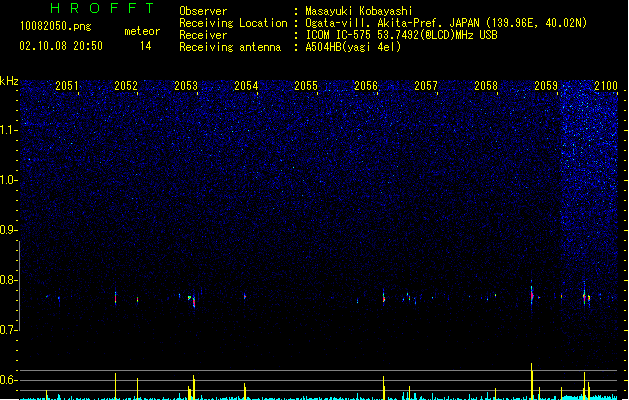Click the 2051 time marker
The width and height of the screenshot is (629, 400).
coord(67,86)
